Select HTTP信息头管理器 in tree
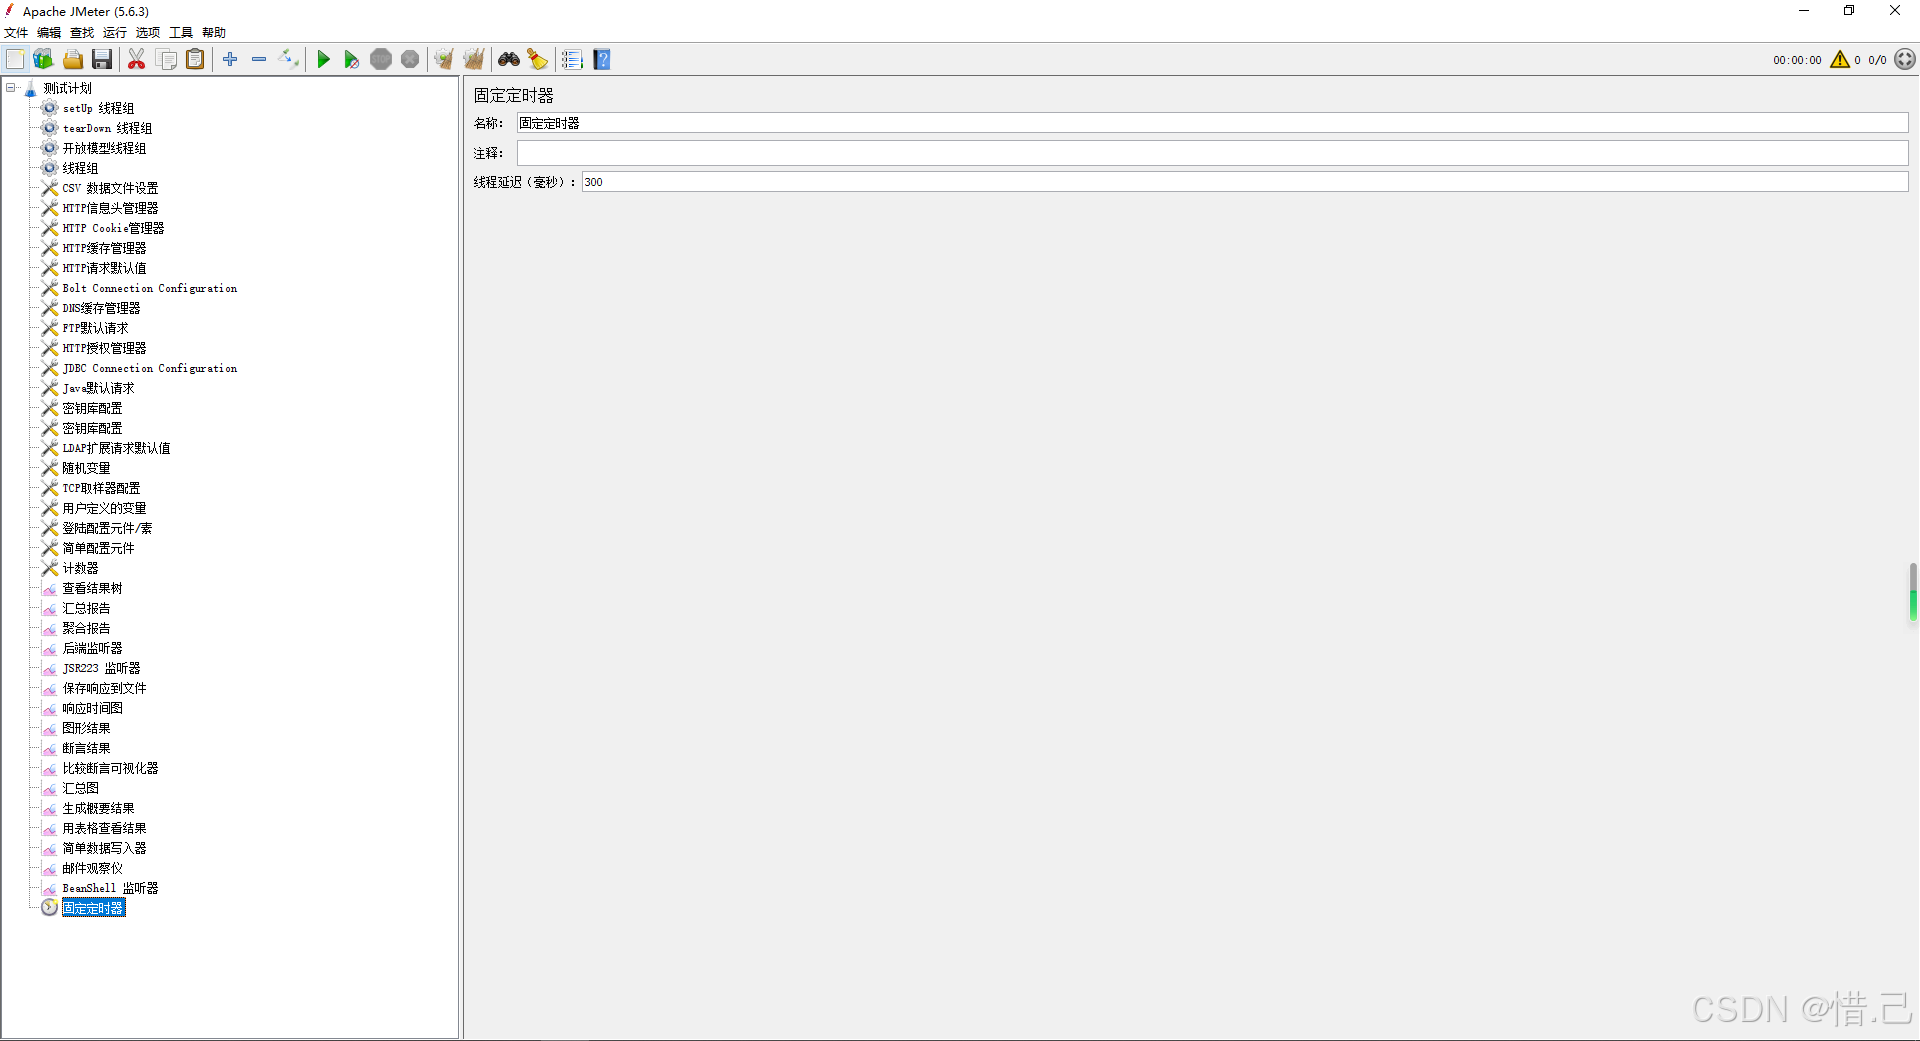This screenshot has height=1041, width=1920. [110, 208]
